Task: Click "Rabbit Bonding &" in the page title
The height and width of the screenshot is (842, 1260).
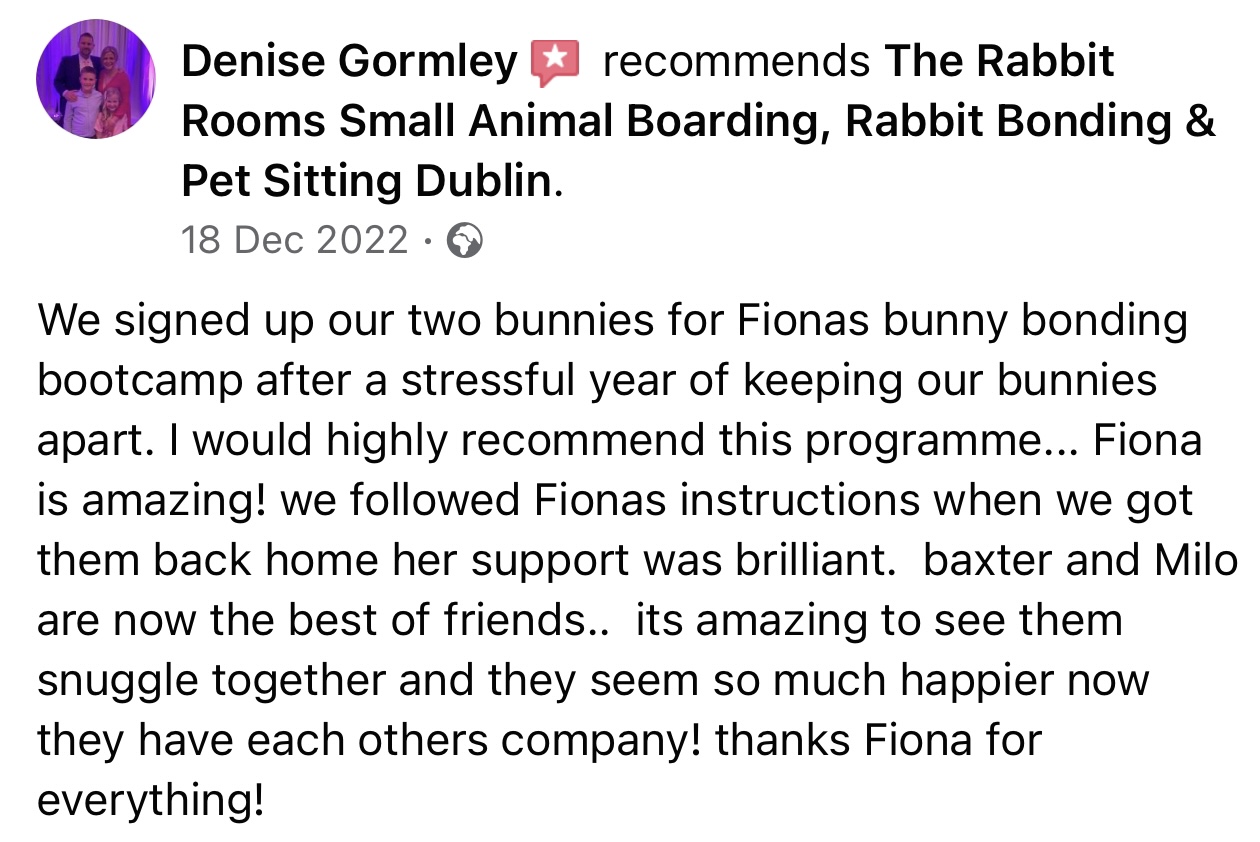Action: coord(1030,122)
